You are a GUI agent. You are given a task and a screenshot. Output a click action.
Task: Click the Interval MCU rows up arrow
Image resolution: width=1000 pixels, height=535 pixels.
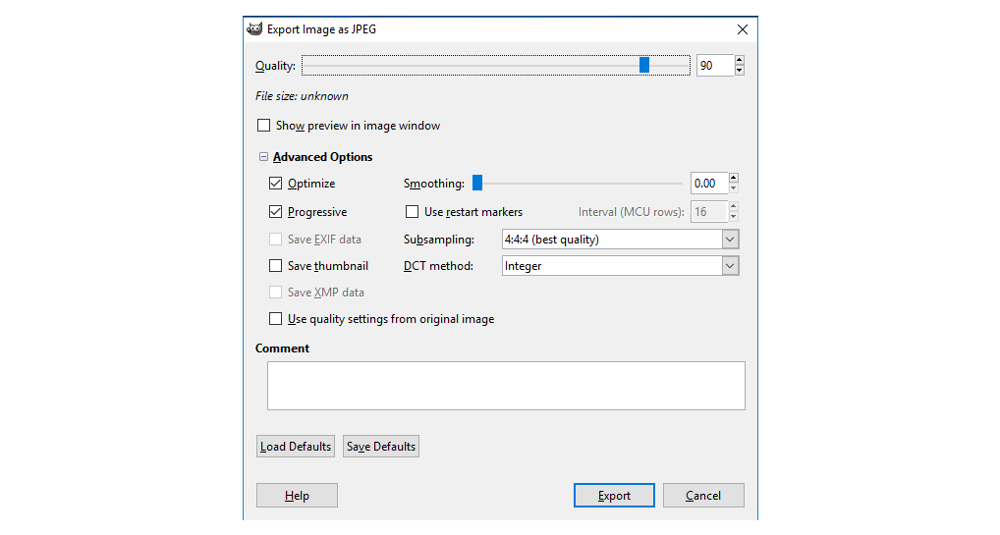733,207
